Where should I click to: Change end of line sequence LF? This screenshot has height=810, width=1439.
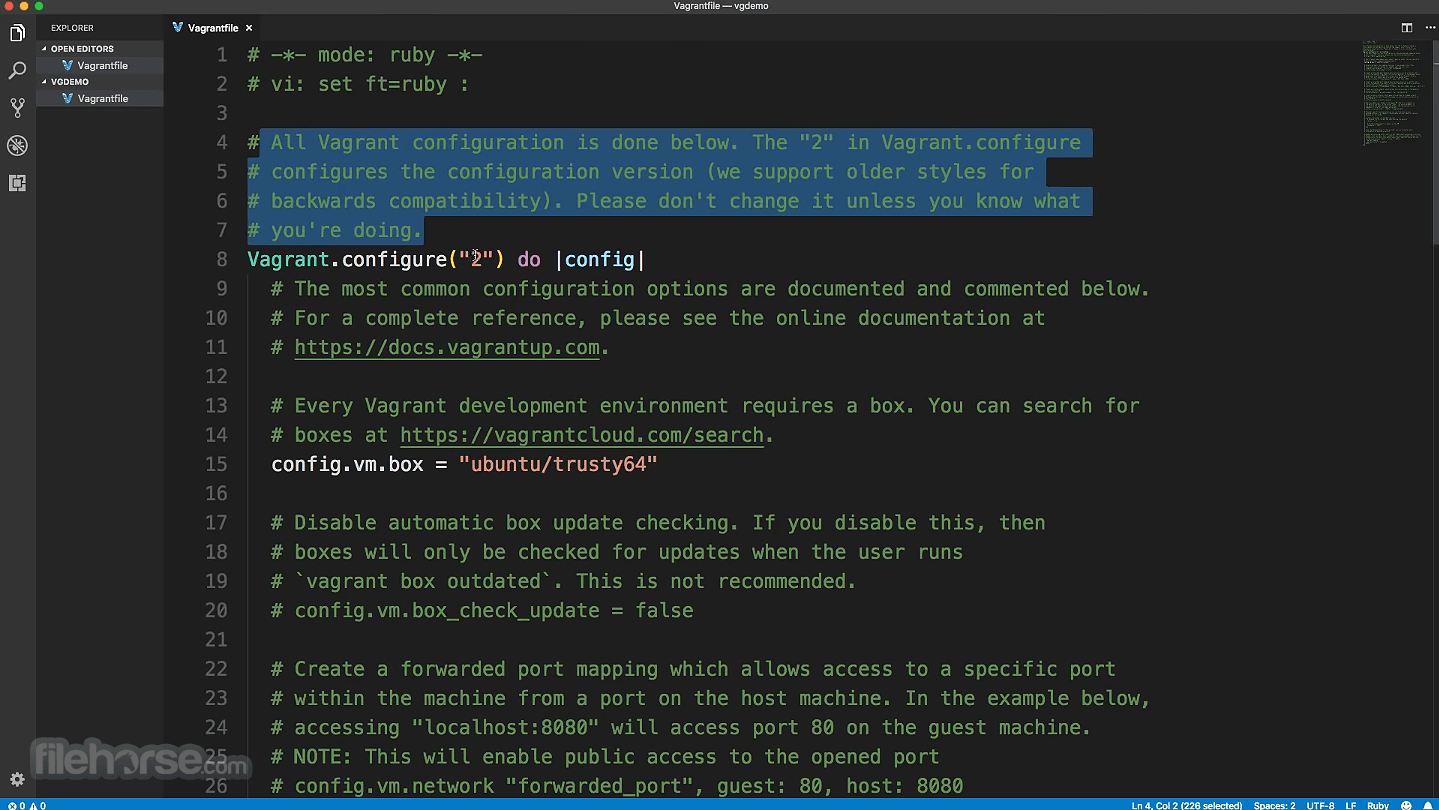[x=1351, y=804]
